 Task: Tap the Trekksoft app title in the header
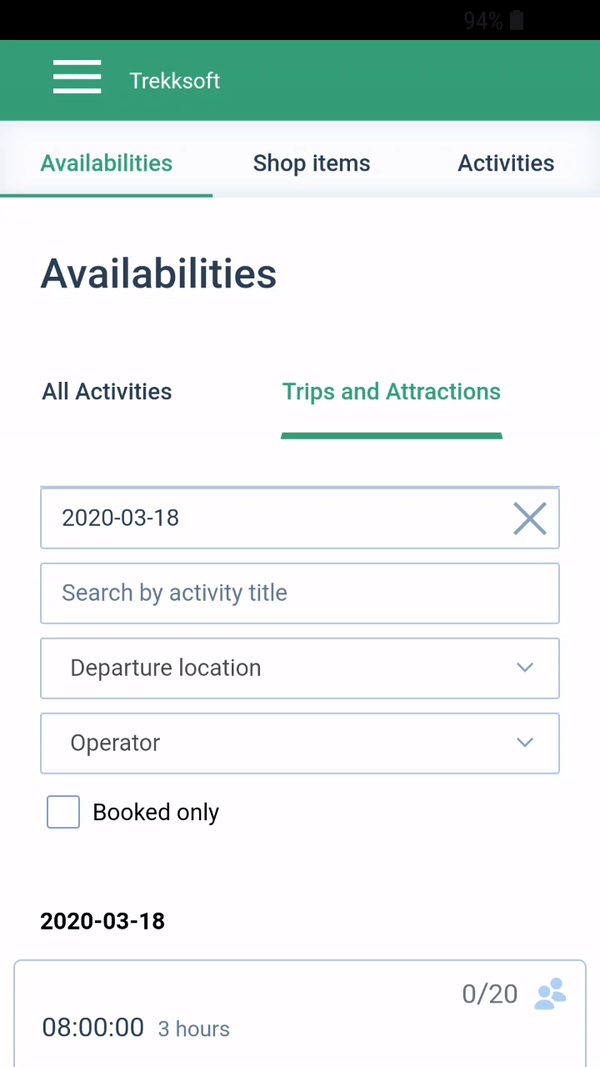coord(175,80)
